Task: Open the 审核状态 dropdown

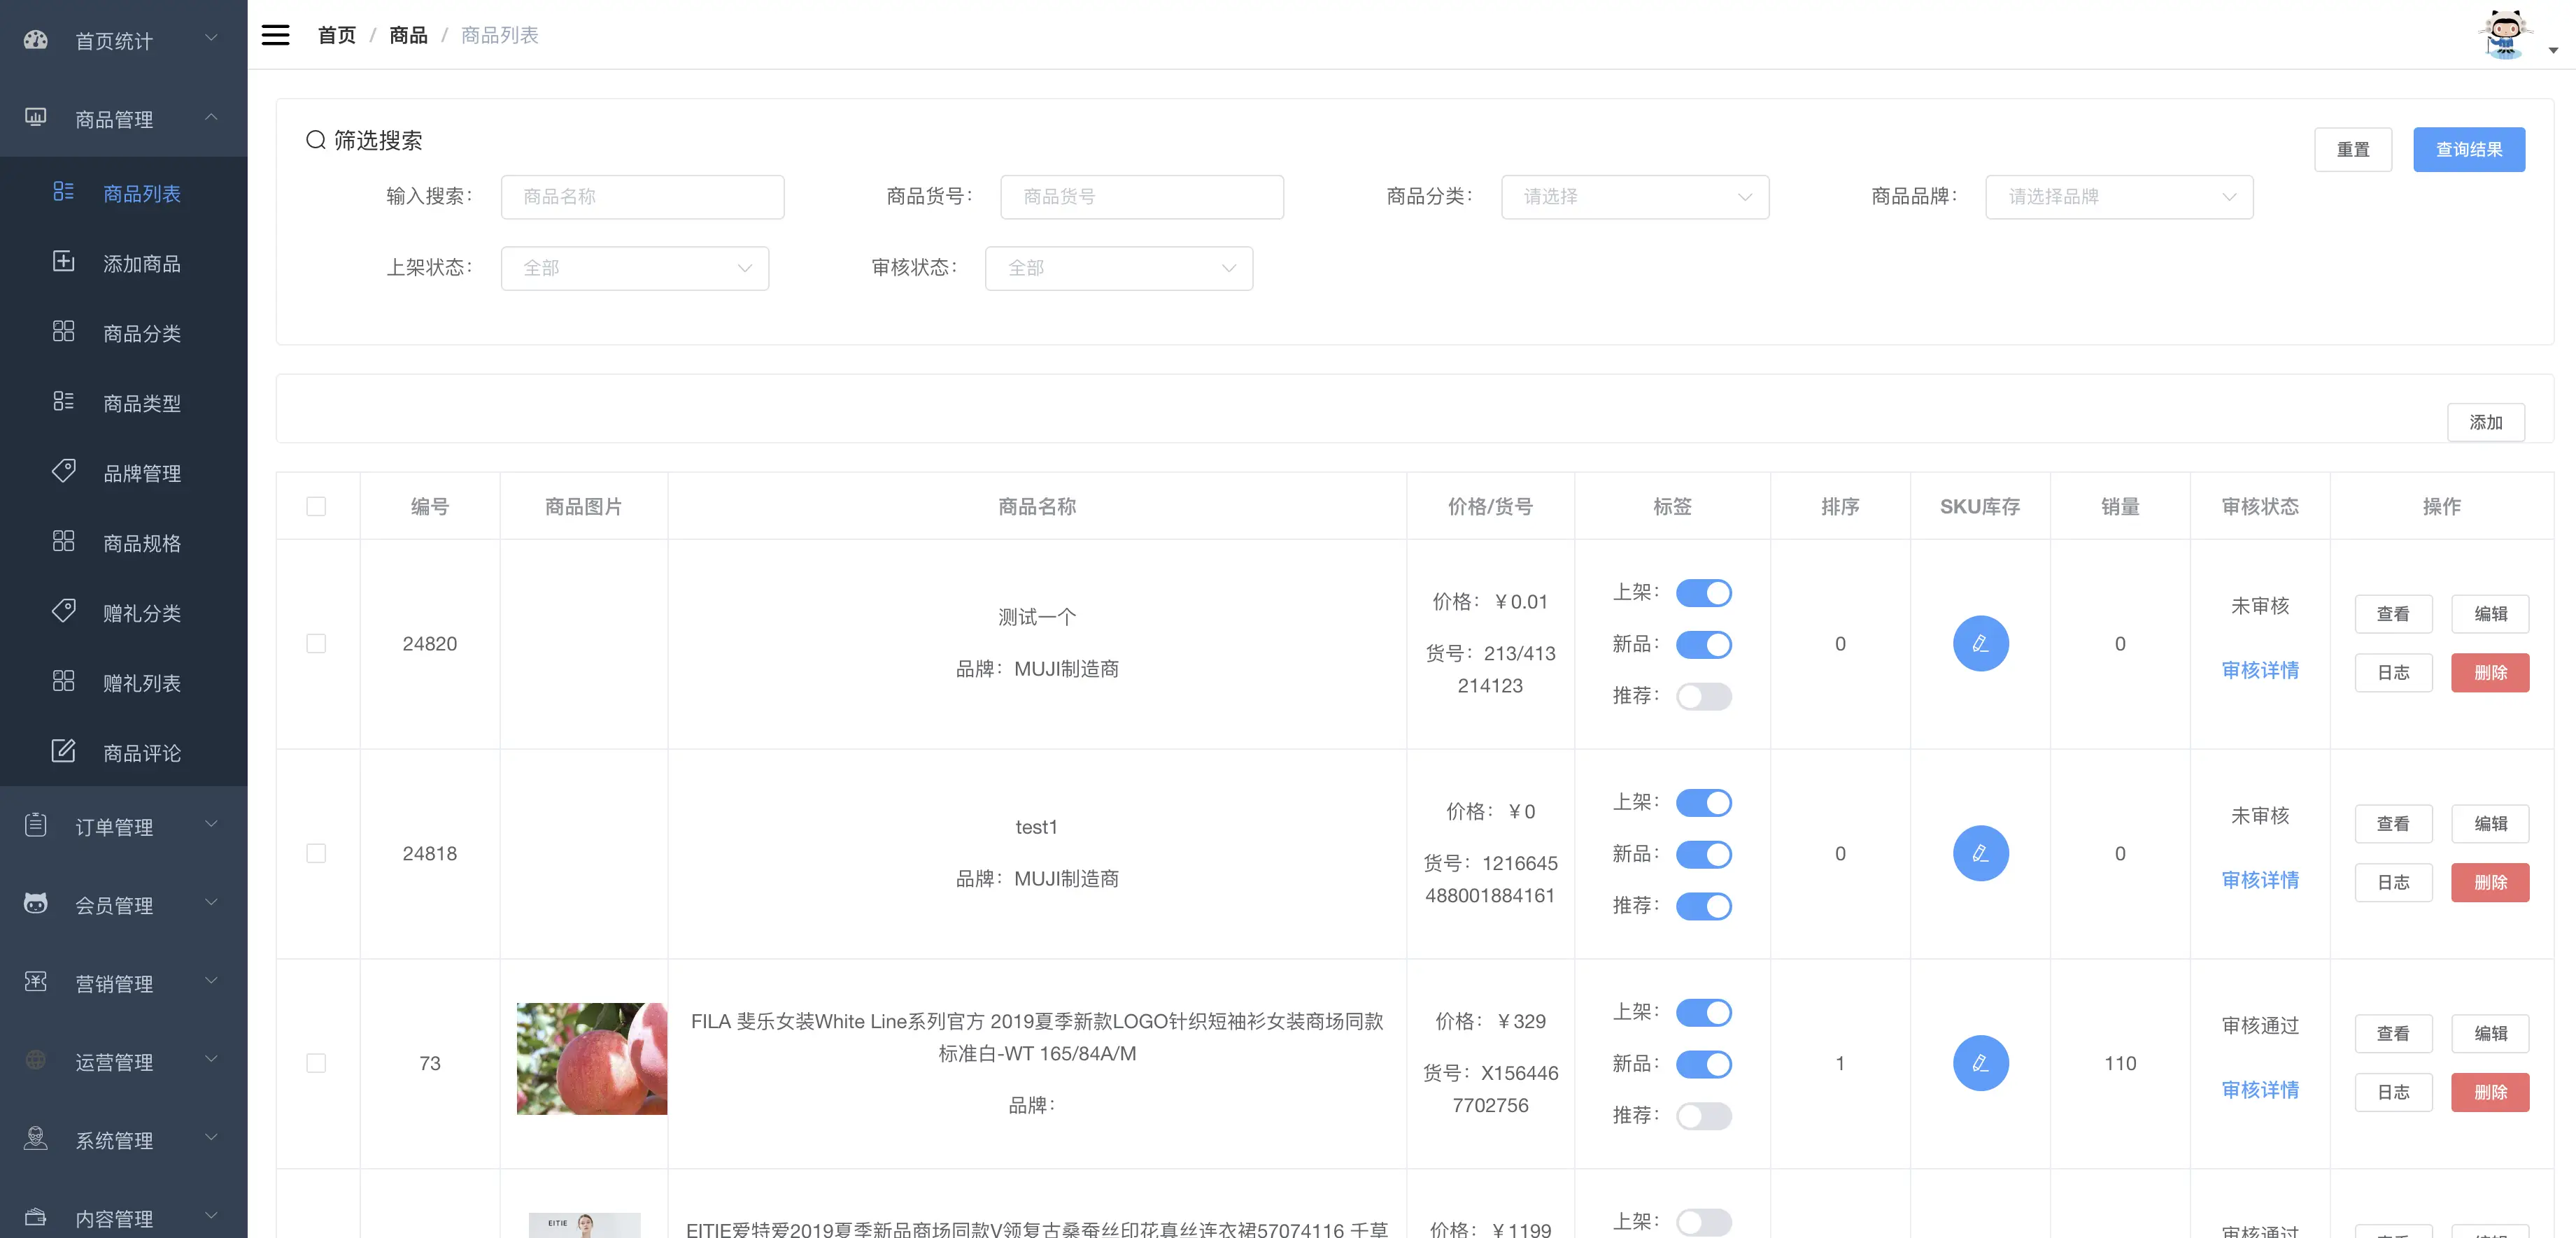Action: tap(1119, 268)
